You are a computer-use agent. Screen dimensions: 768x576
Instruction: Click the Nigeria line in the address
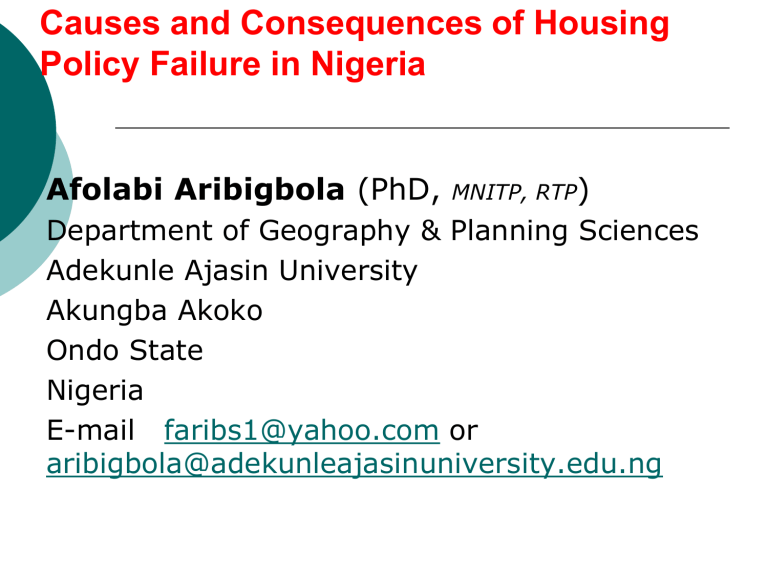95,390
